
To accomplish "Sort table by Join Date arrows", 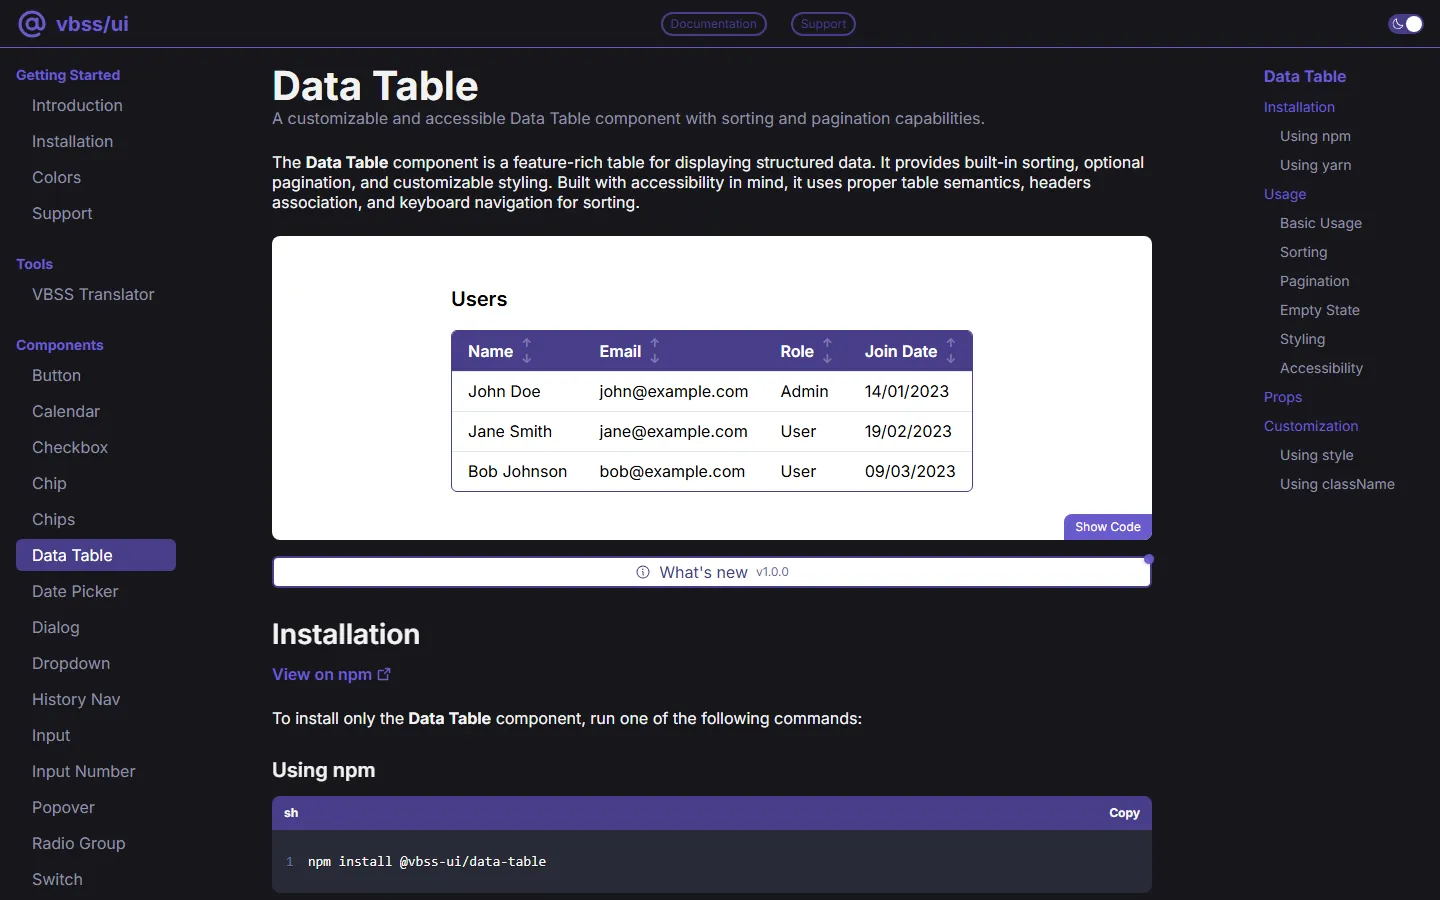I will tap(951, 351).
